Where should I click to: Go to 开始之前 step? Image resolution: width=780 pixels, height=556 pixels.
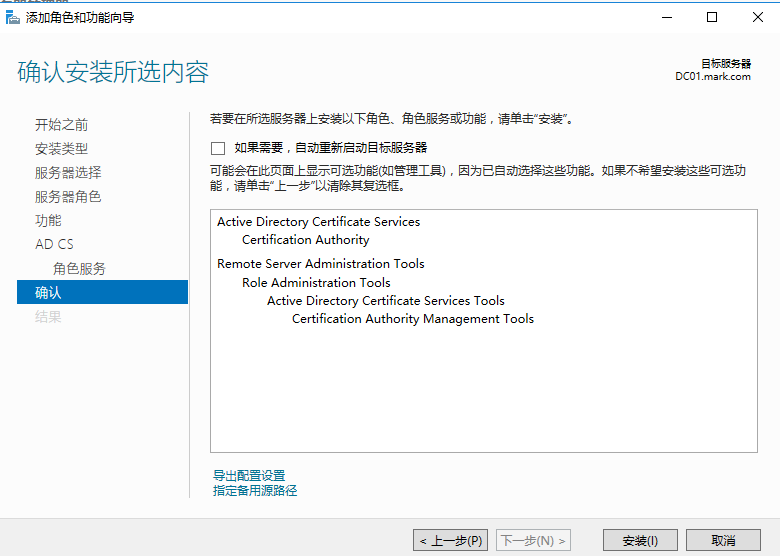click(62, 125)
